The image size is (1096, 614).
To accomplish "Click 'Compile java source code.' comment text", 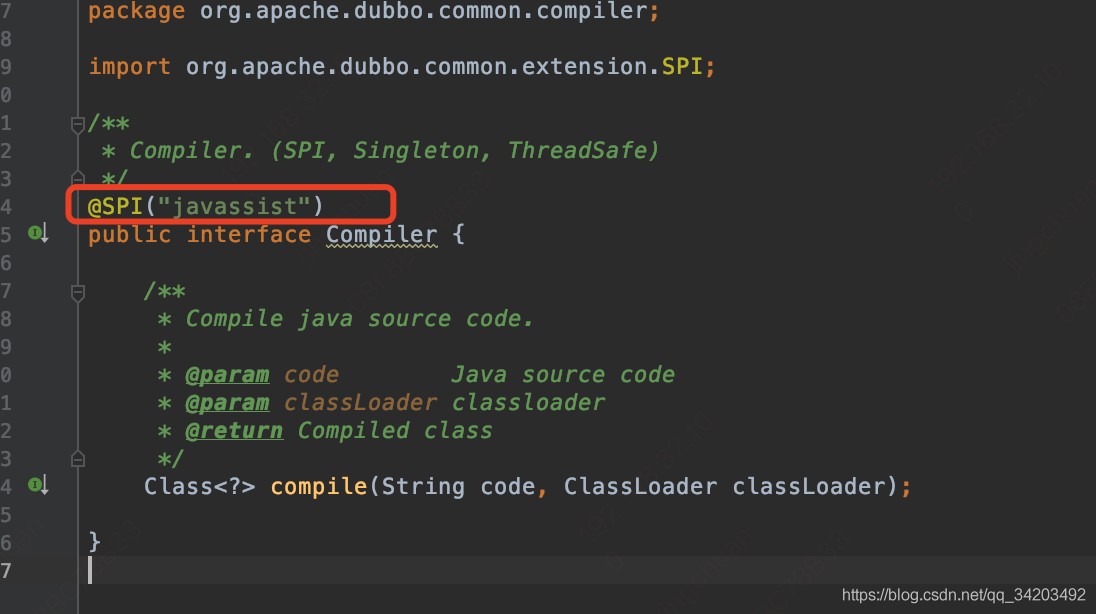I will pyautogui.click(x=359, y=319).
